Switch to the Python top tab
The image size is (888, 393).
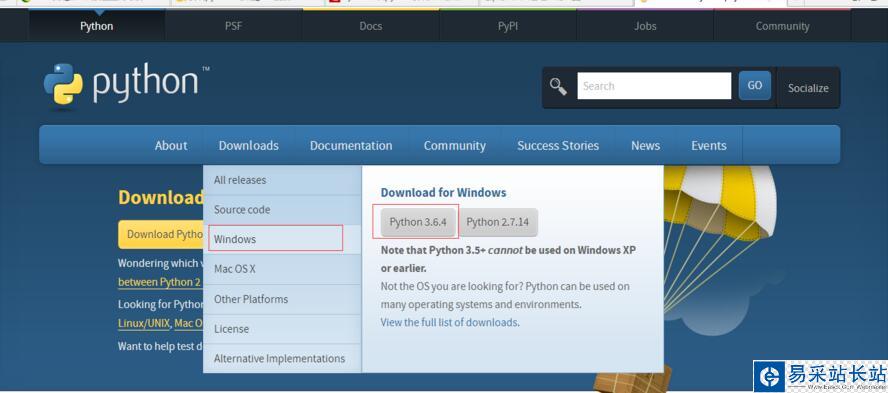(96, 26)
